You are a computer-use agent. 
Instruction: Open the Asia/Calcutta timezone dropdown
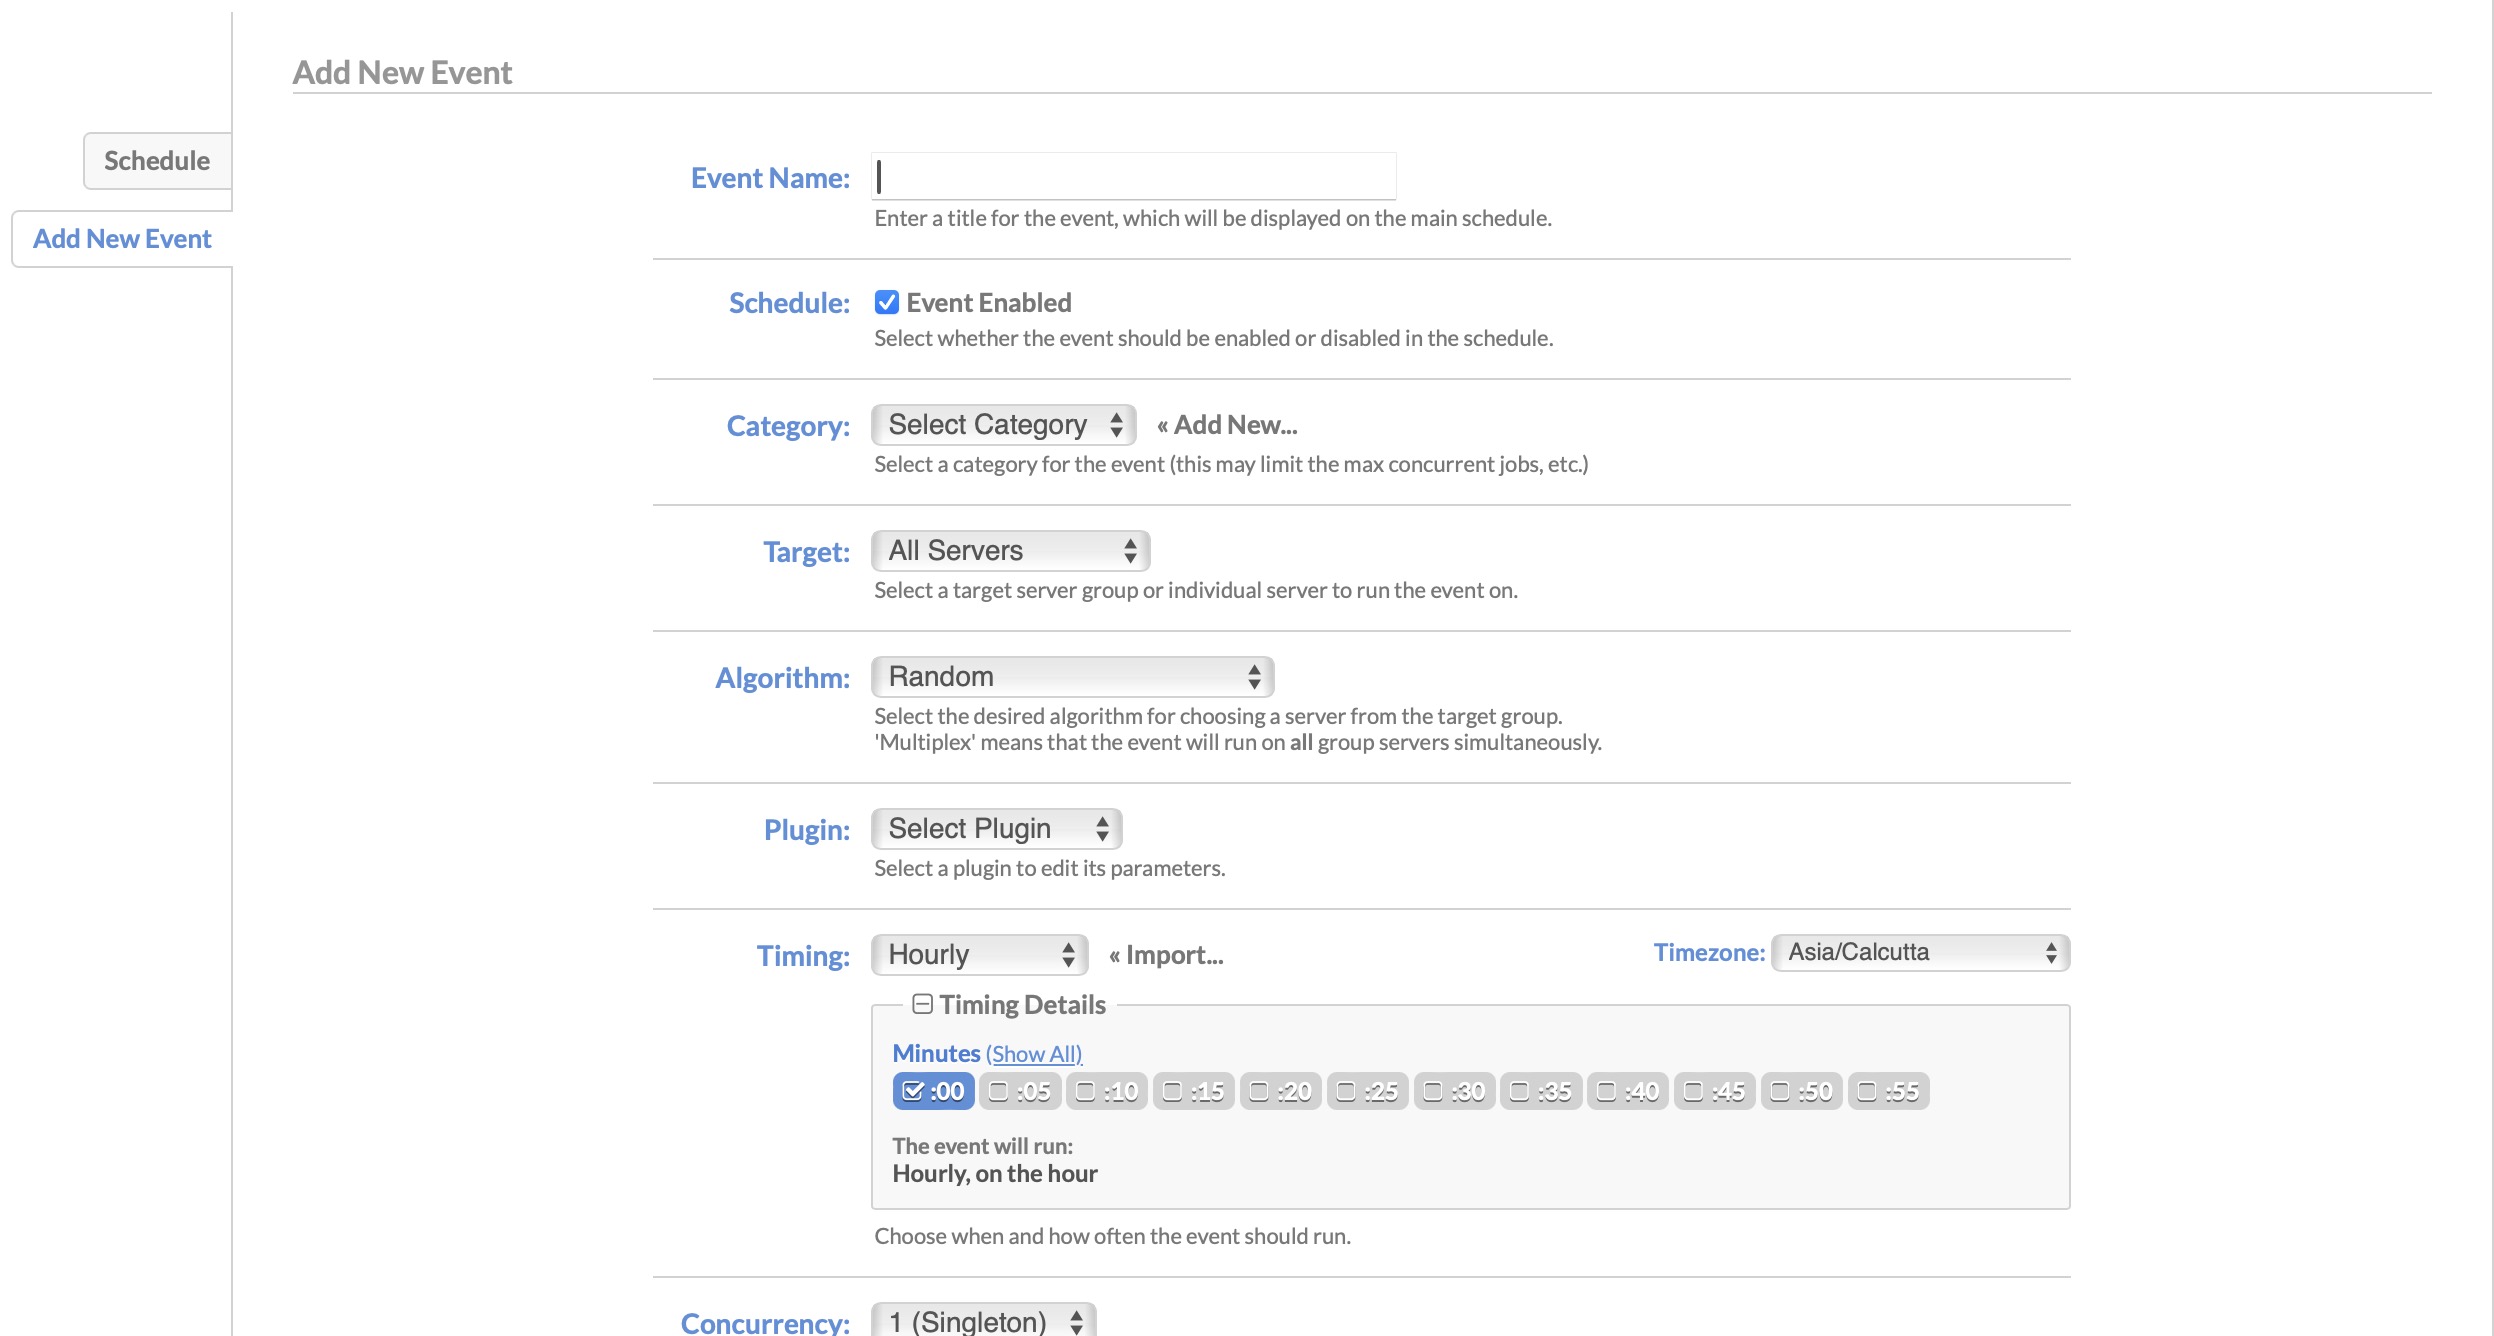1919,952
